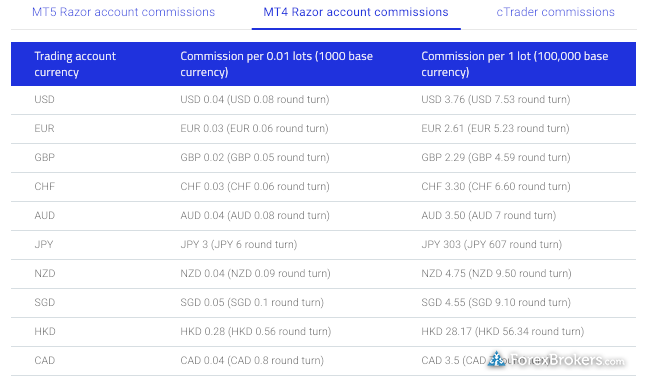Image resolution: width=650 pixels, height=382 pixels.
Task: Click the GBP 2.29 per lot cell
Action: 496,157
